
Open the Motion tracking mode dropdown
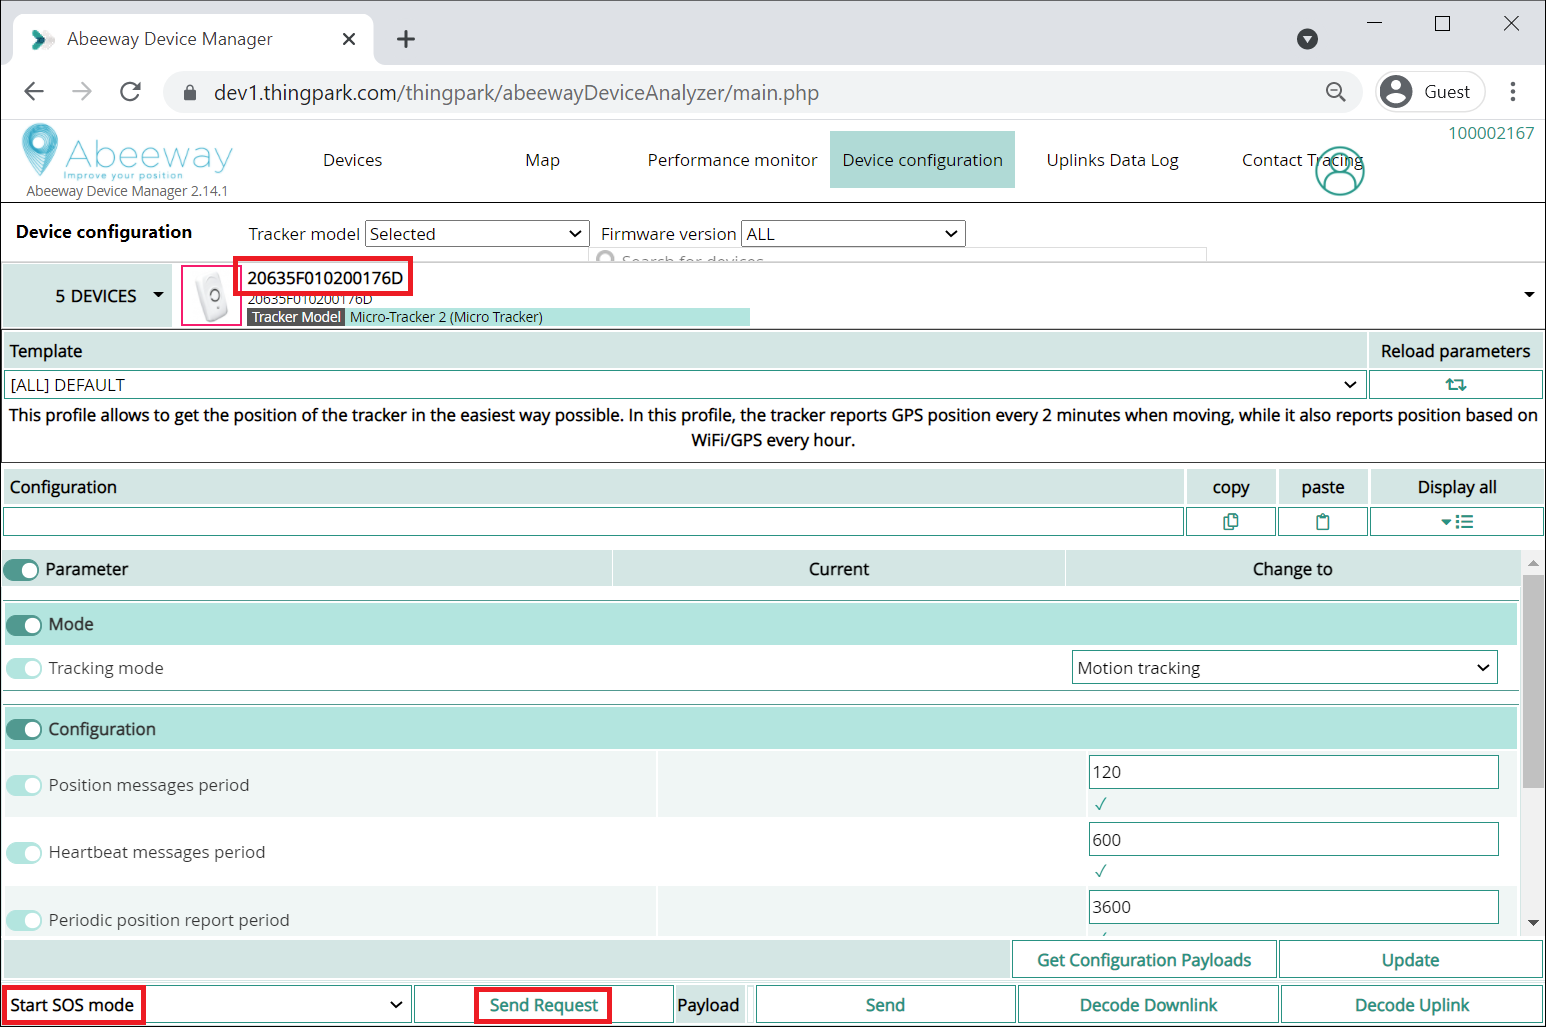(1285, 668)
